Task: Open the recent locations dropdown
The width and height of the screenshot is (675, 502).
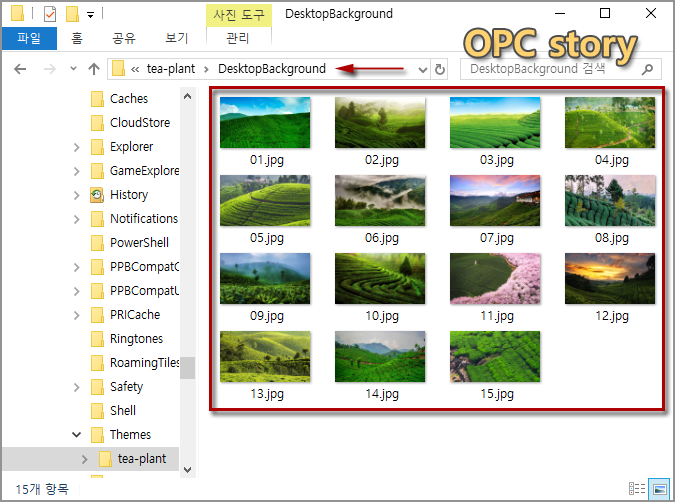Action: click(x=74, y=68)
